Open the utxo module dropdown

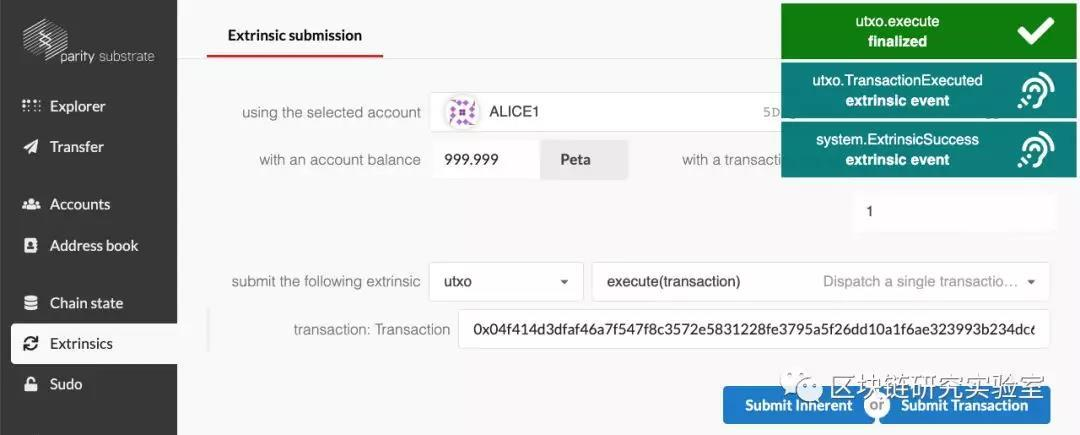pyautogui.click(x=506, y=282)
